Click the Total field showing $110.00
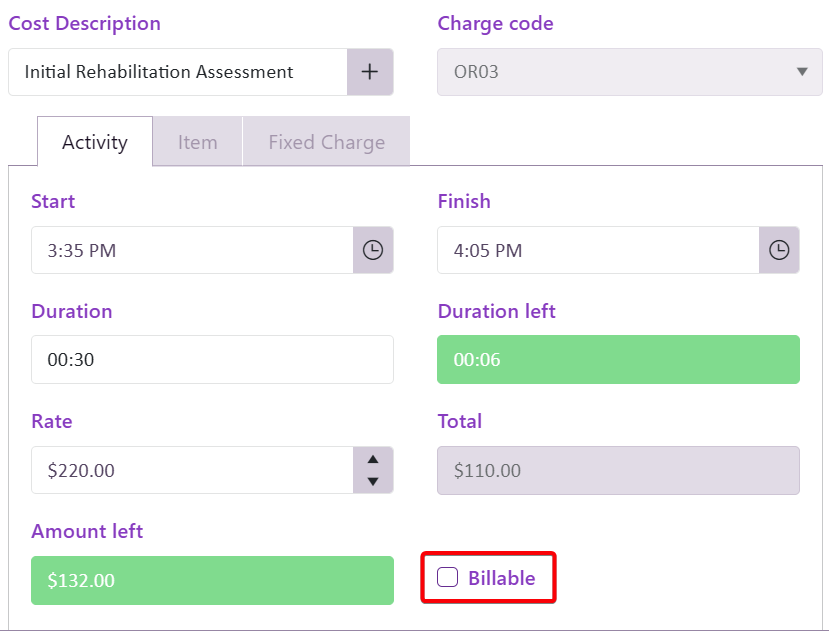The image size is (829, 634). coord(618,470)
